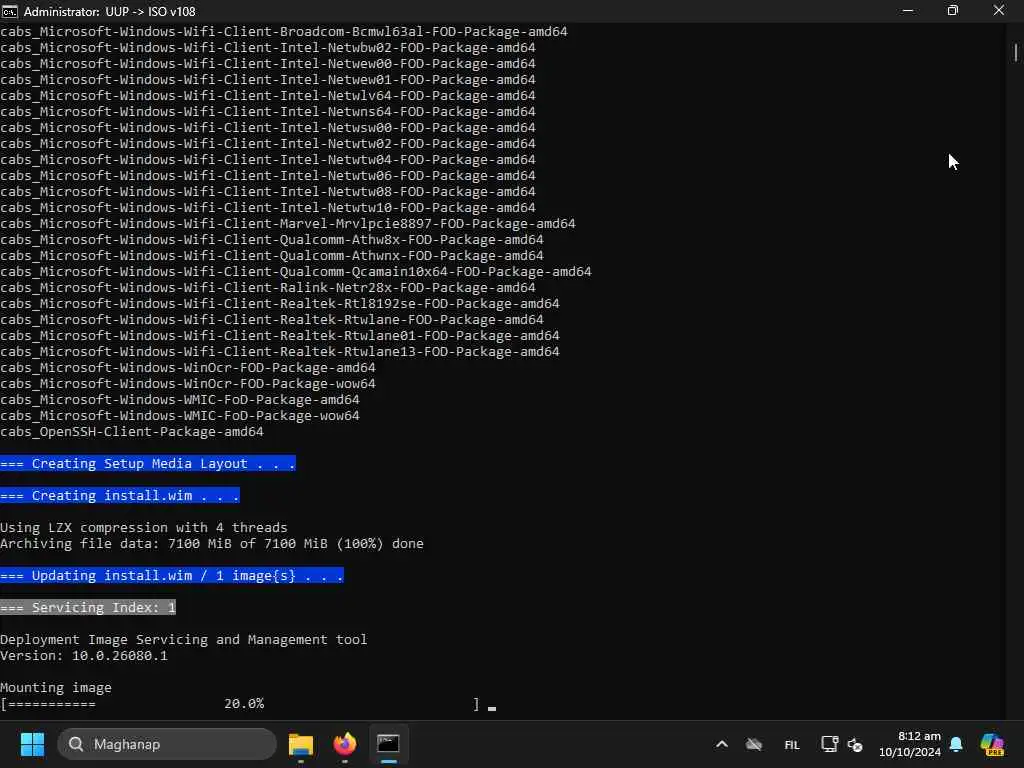Click 'Intel-Netwtw02-FOD-Package' line
This screenshot has height=768, width=1024.
point(268,144)
